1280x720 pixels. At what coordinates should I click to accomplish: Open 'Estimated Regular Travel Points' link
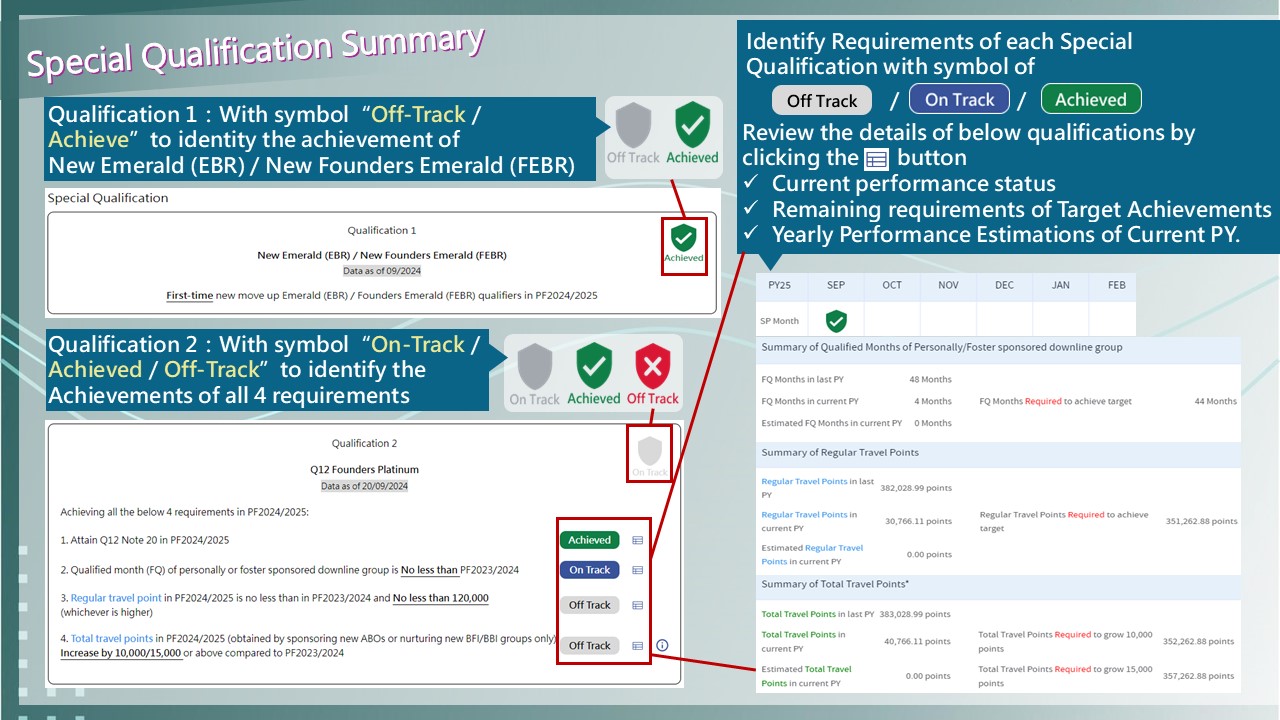812,555
